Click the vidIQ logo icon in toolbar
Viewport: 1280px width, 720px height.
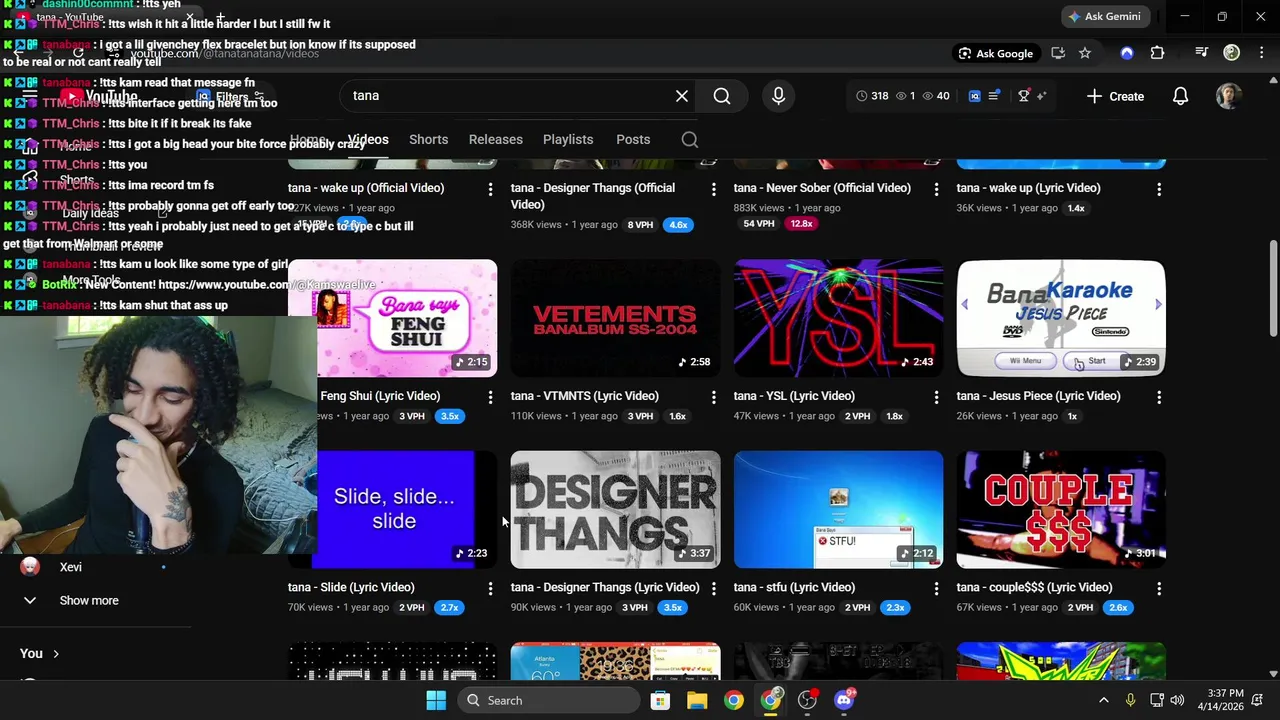coord(975,96)
